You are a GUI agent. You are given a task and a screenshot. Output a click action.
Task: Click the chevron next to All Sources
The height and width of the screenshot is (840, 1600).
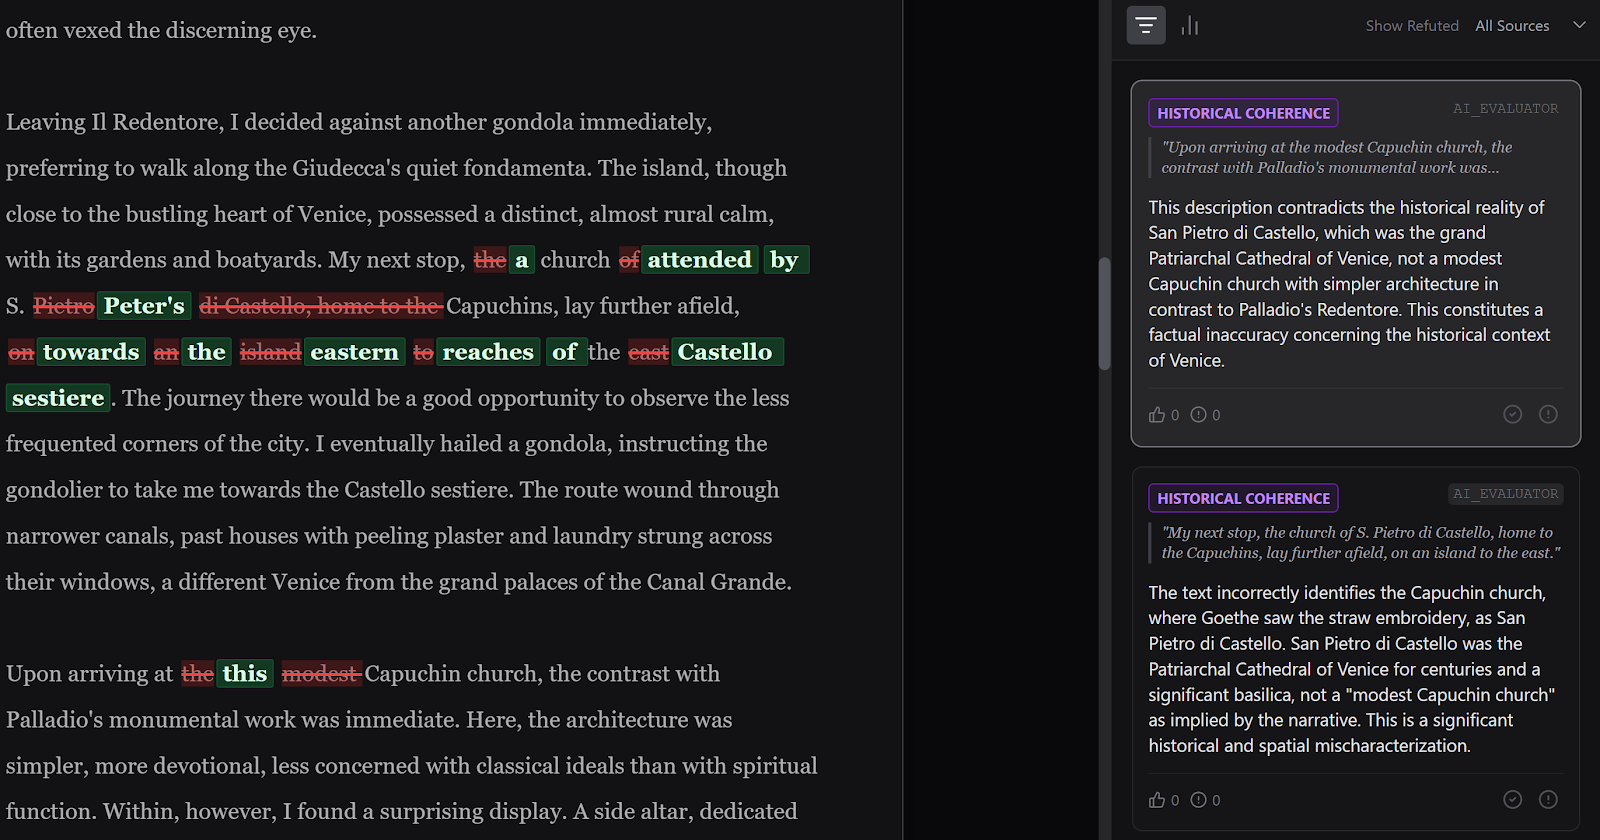pyautogui.click(x=1579, y=25)
